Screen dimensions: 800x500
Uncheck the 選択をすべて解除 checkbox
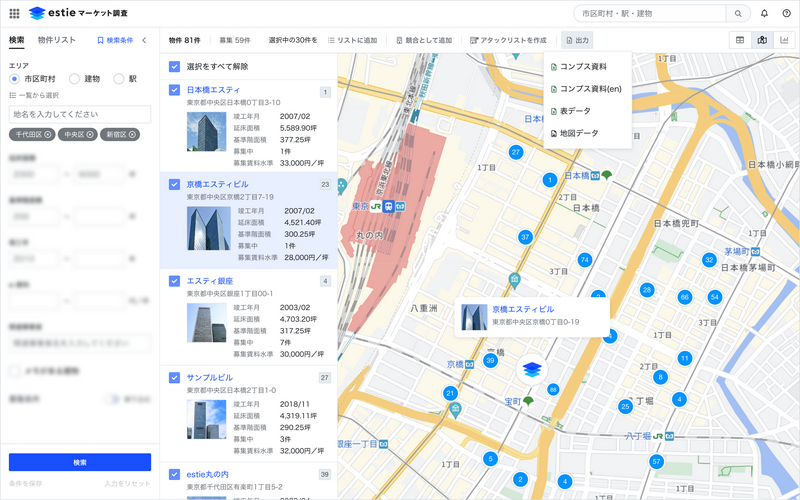click(175, 67)
